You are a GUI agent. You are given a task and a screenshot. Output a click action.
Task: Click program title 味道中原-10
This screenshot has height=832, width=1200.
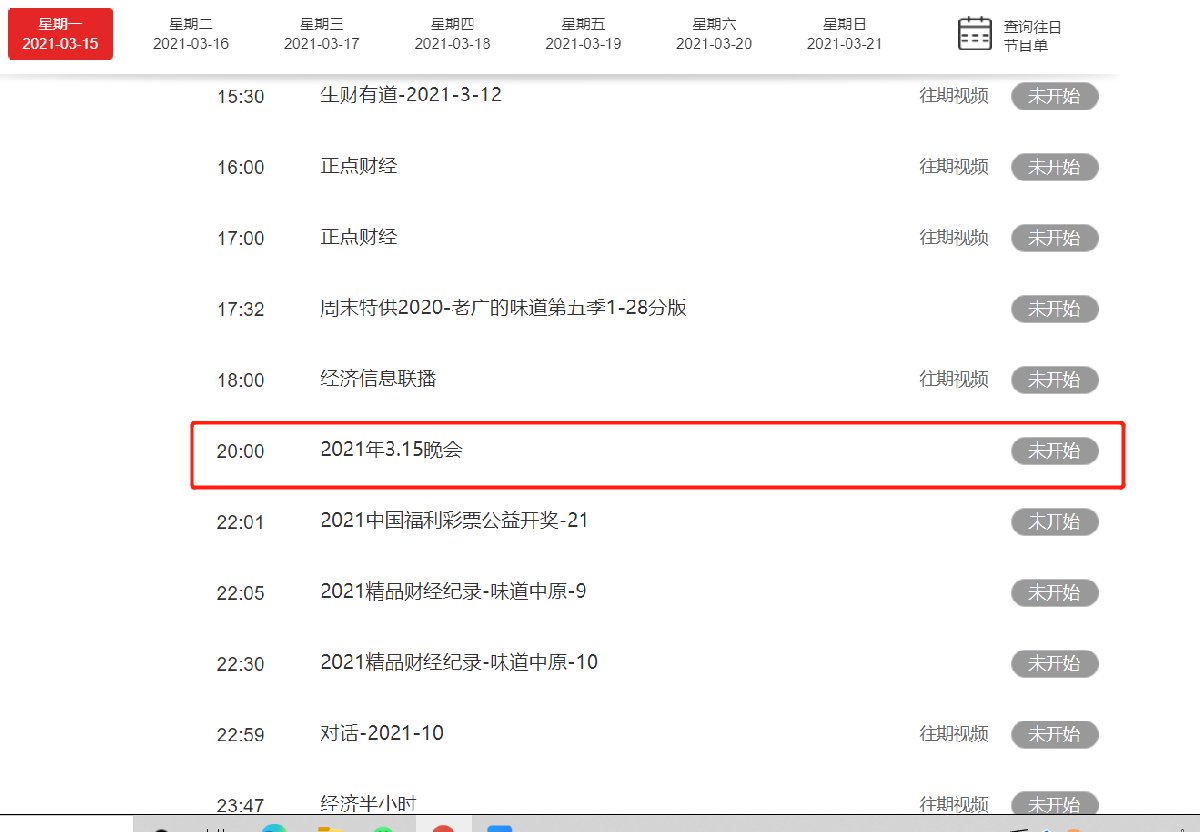tap(458, 662)
